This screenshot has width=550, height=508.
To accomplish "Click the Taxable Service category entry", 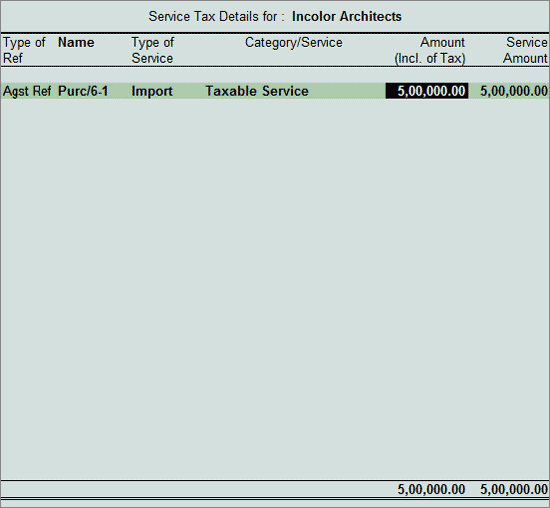I will click(257, 91).
